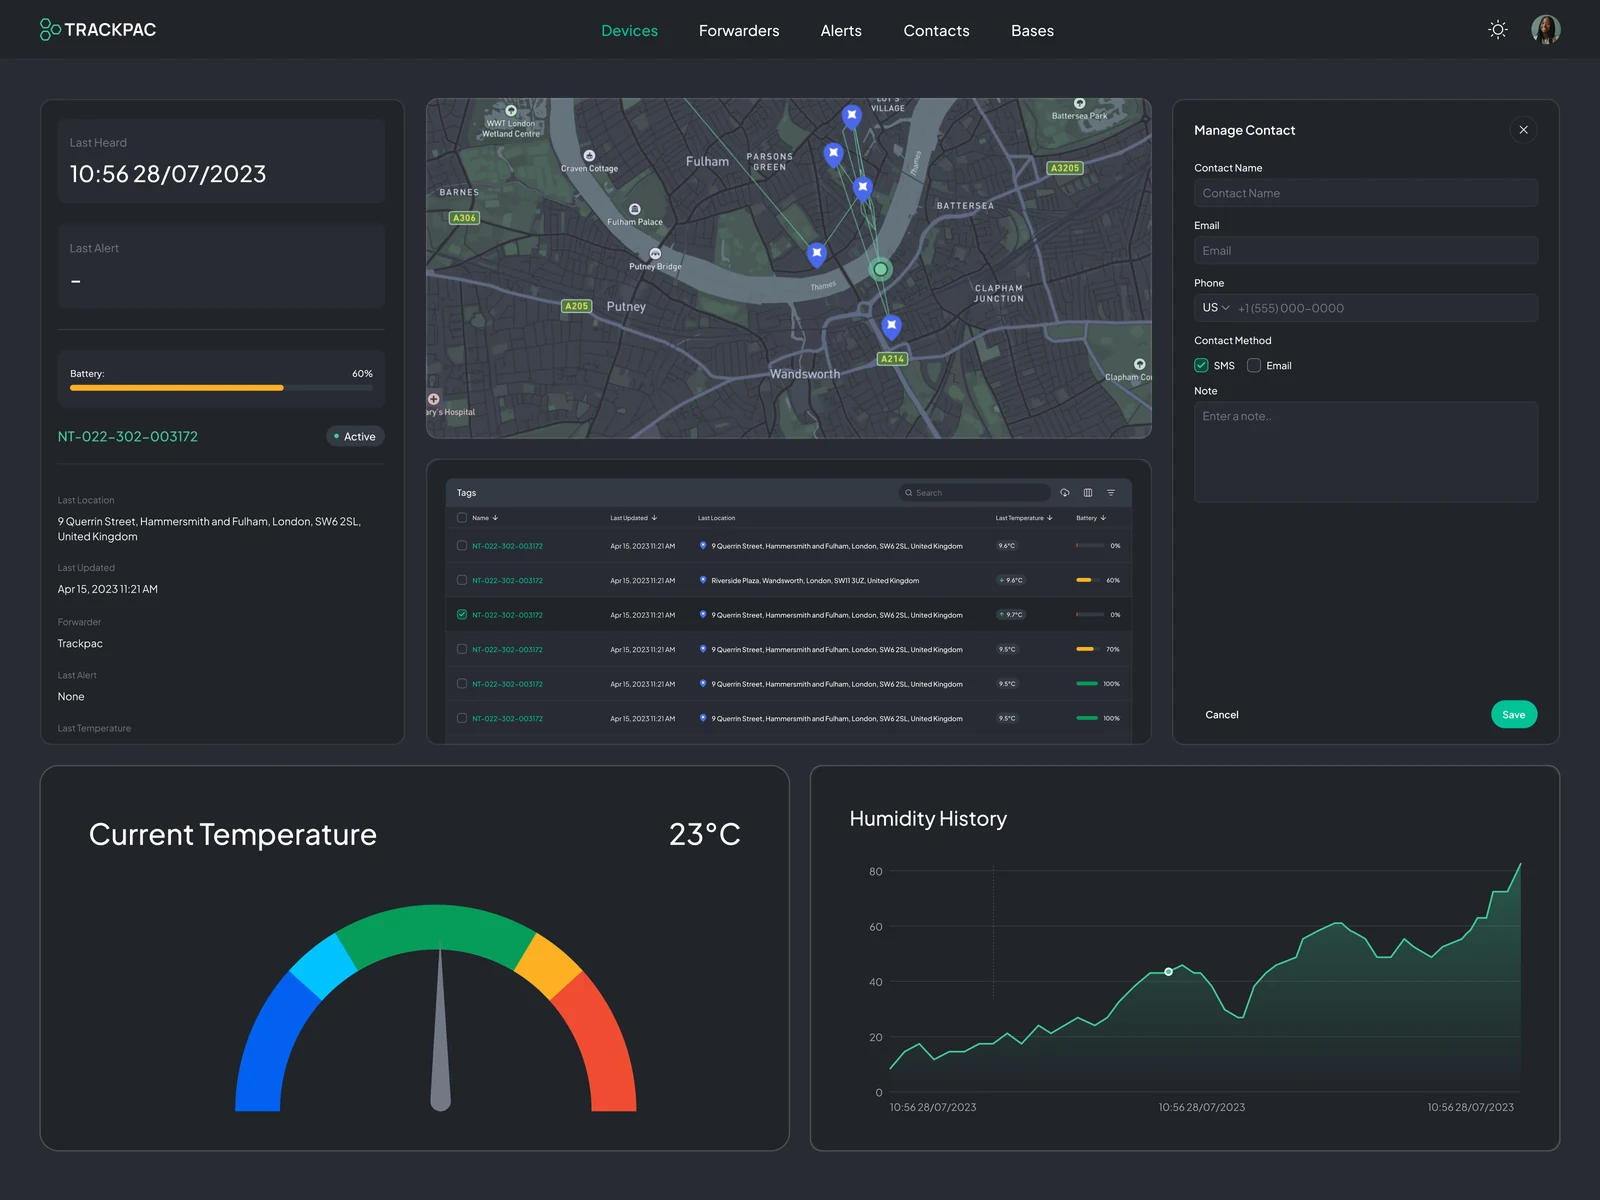Toggle the select-all checkbox in Tags header
Viewport: 1600px width, 1200px height.
pyautogui.click(x=462, y=518)
